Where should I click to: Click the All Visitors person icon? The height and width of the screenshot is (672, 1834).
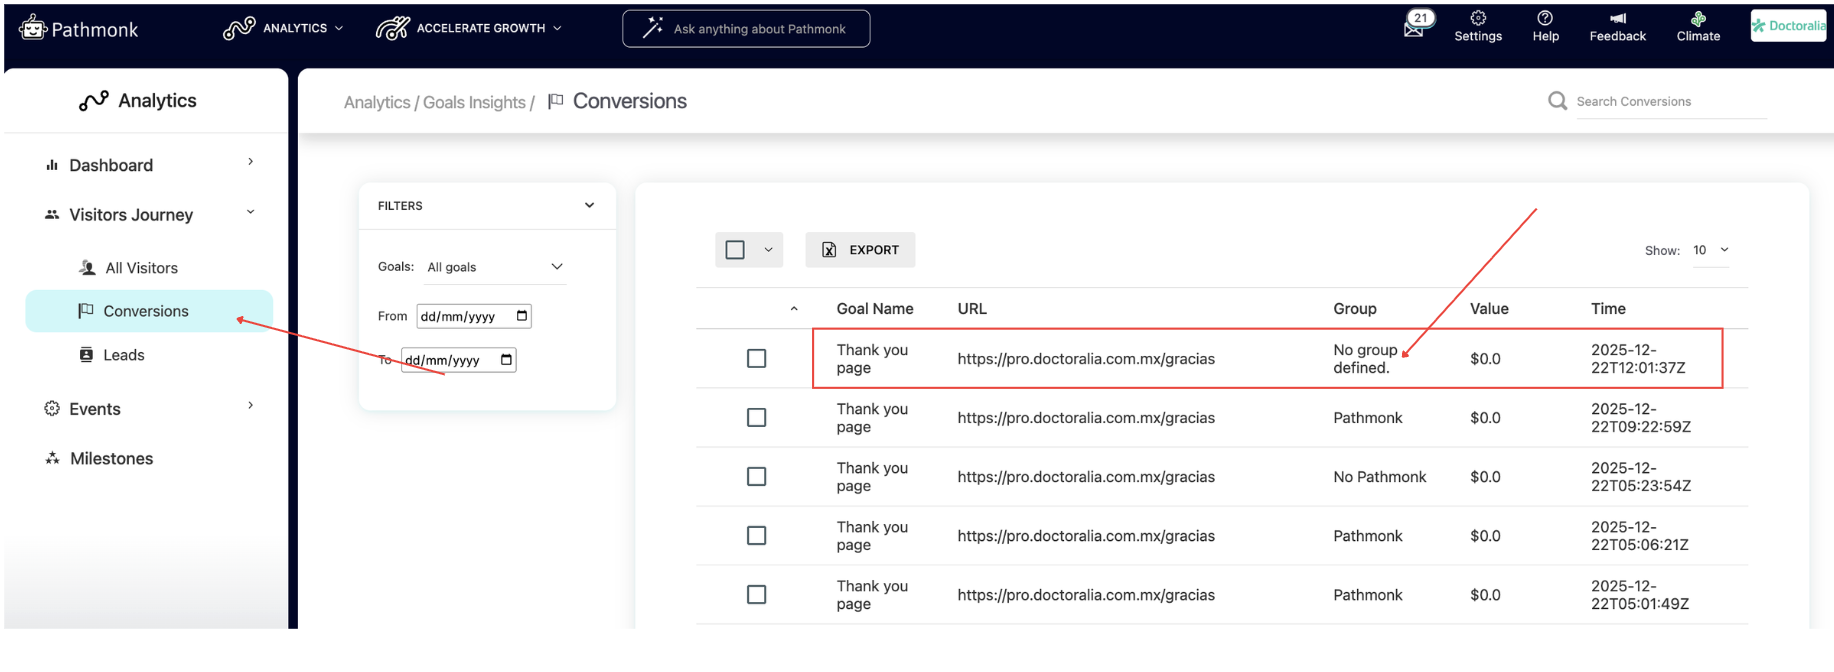(87, 268)
